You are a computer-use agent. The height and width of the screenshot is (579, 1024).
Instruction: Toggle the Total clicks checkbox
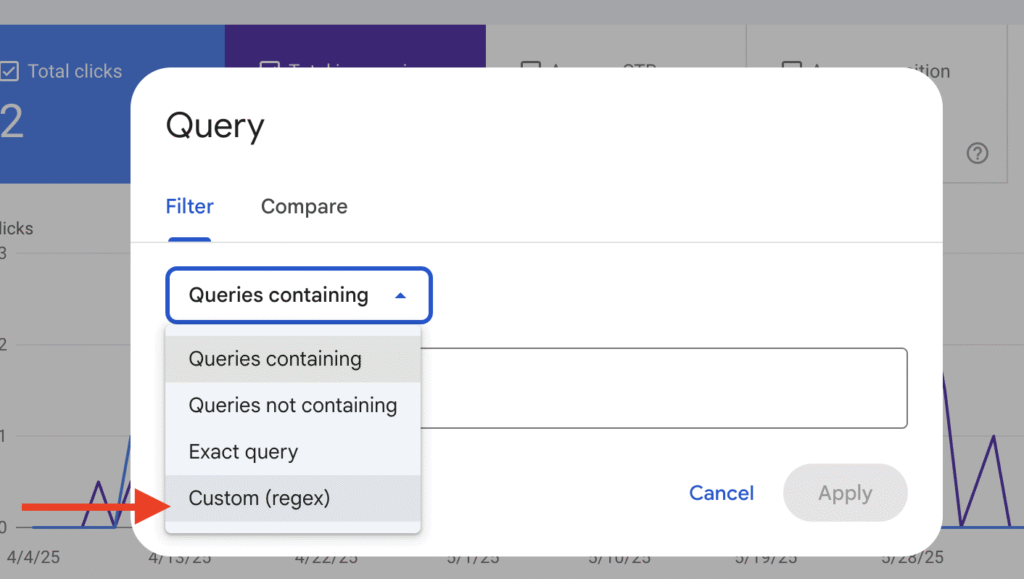[x=9, y=70]
